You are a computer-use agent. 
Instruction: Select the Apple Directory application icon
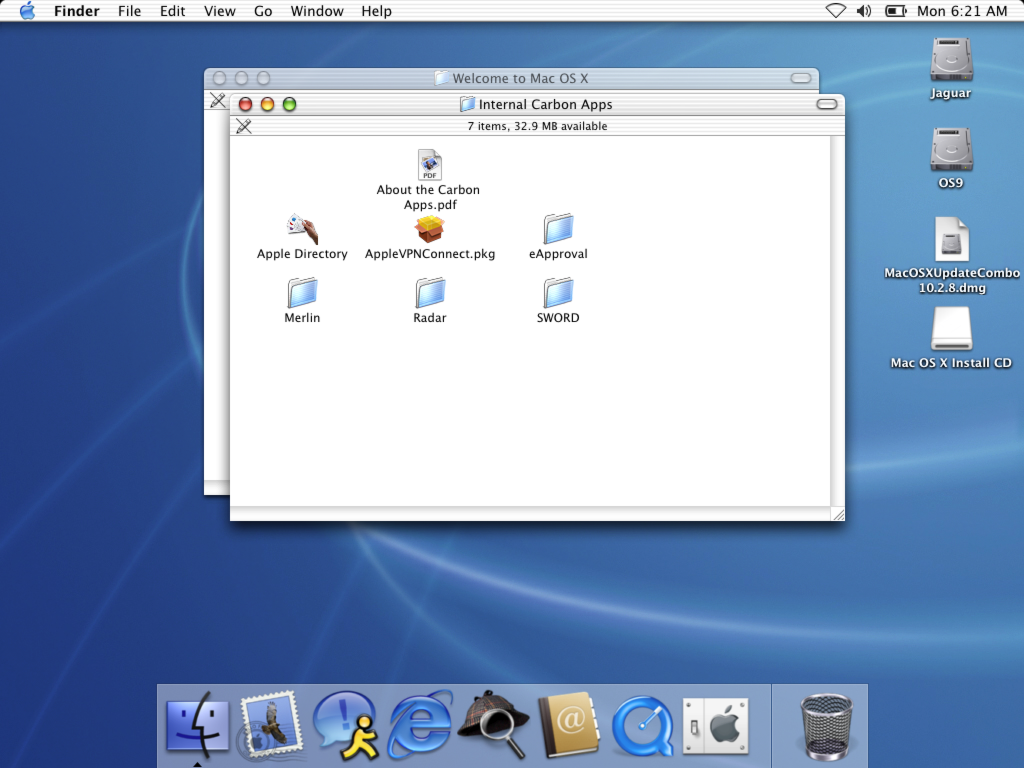(302, 229)
